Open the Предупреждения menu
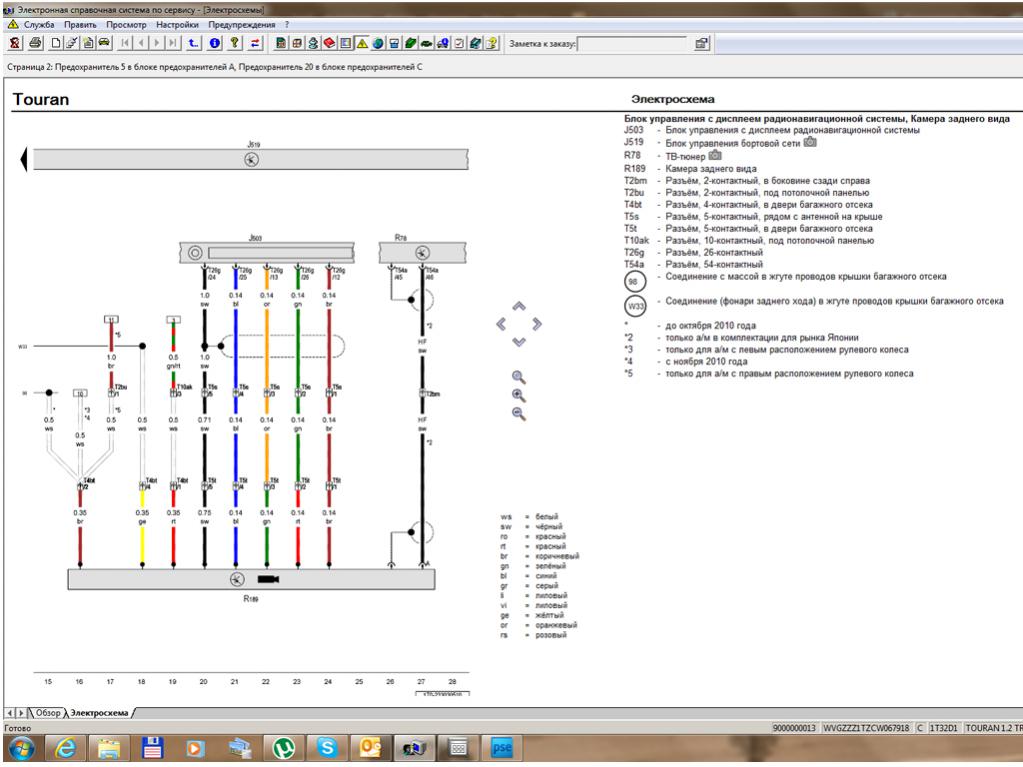 [242, 25]
